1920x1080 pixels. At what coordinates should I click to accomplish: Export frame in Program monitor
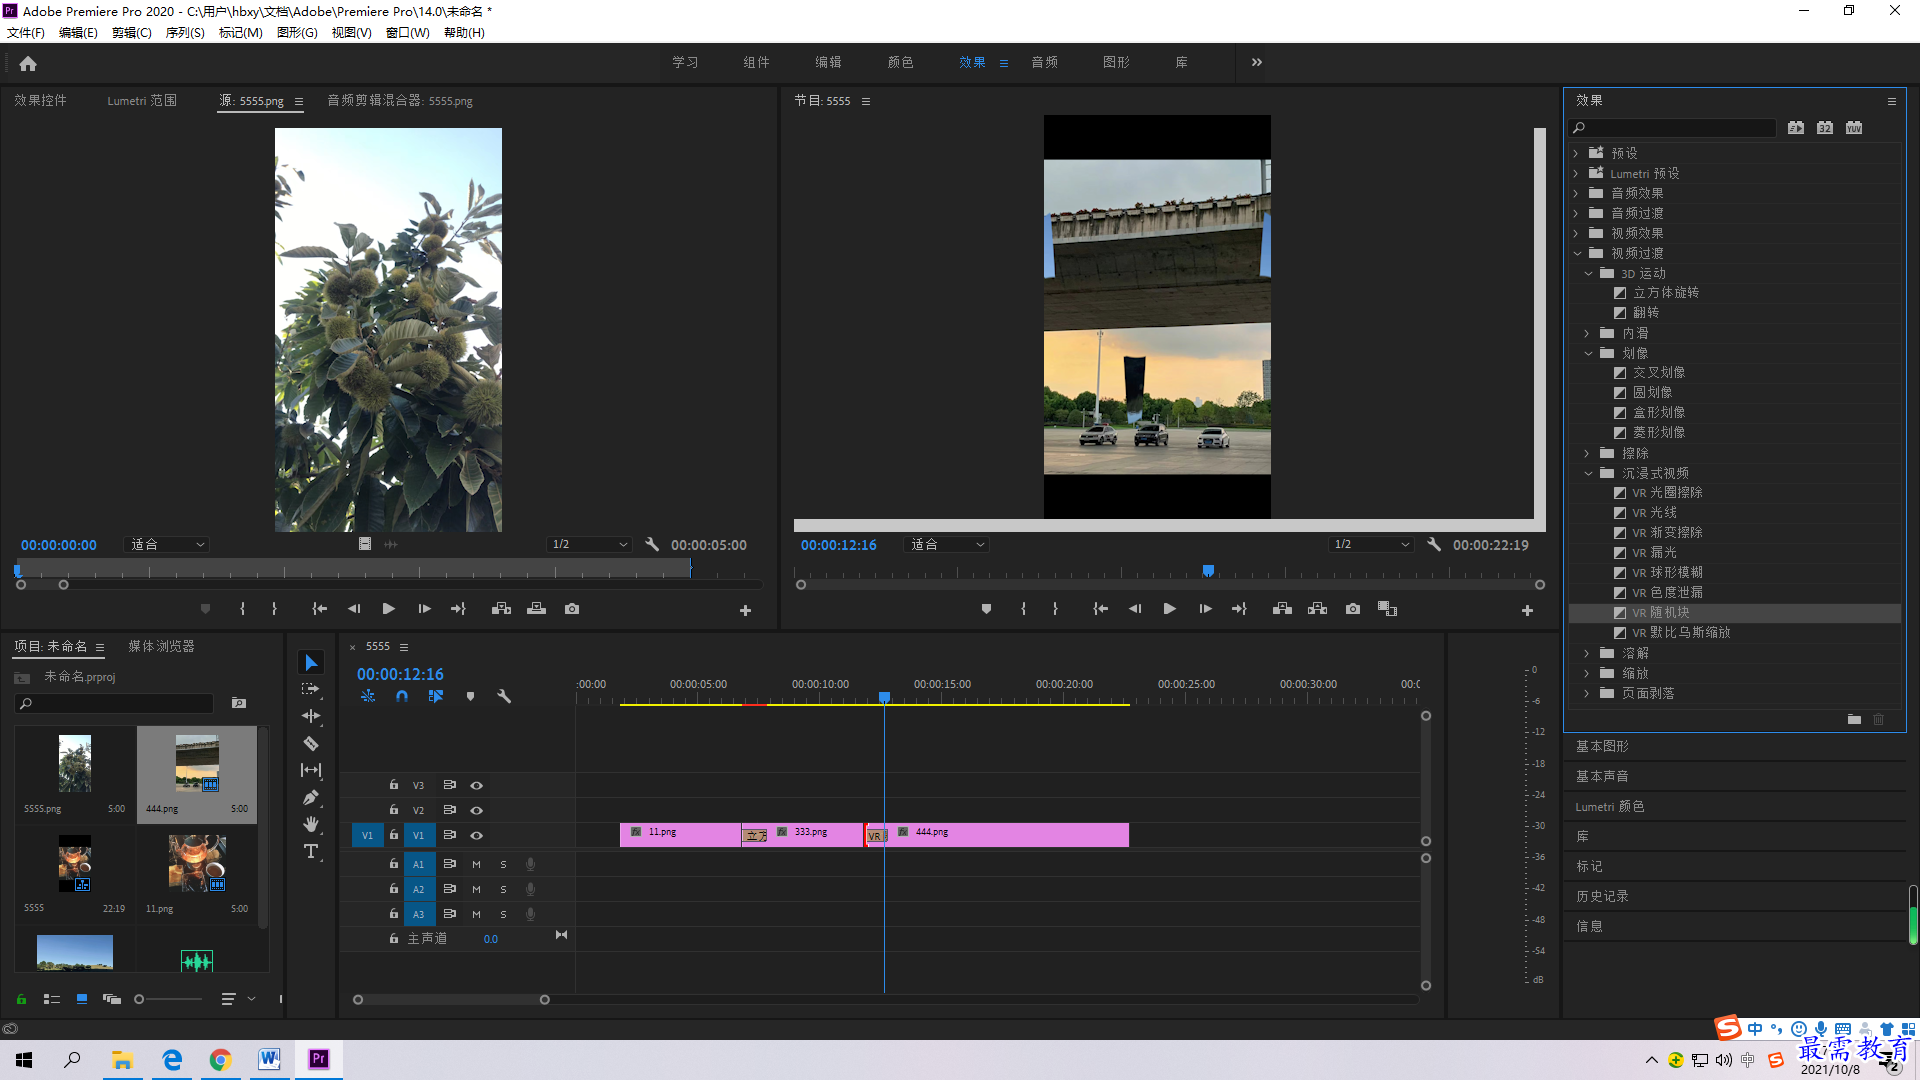coord(1353,609)
